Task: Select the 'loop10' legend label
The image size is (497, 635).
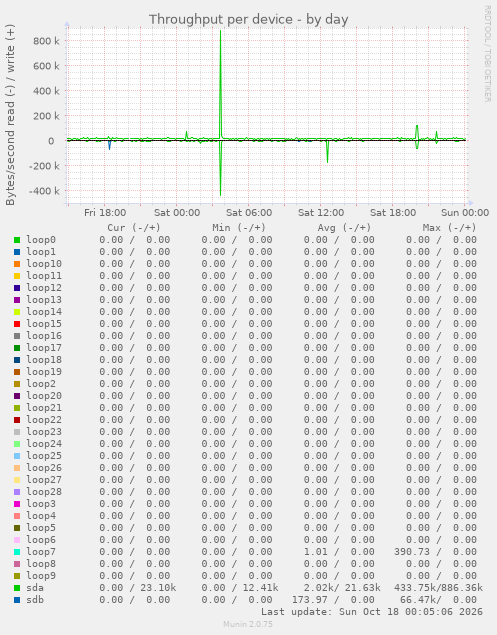Action: point(44,264)
